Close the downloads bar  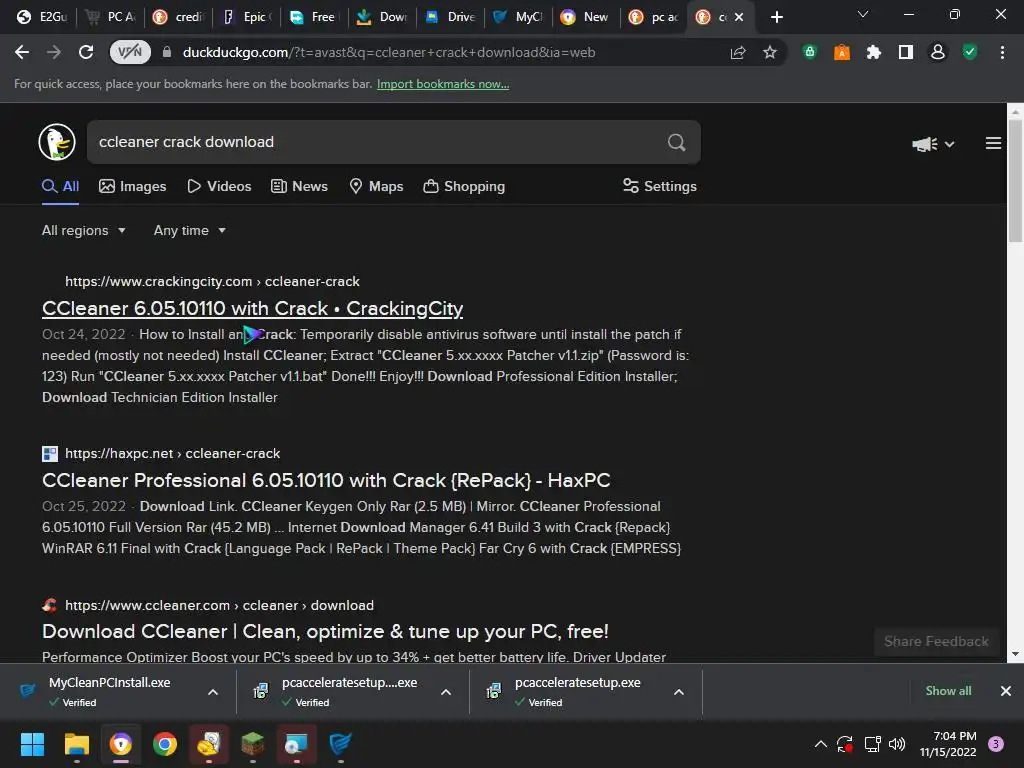pos(1006,691)
